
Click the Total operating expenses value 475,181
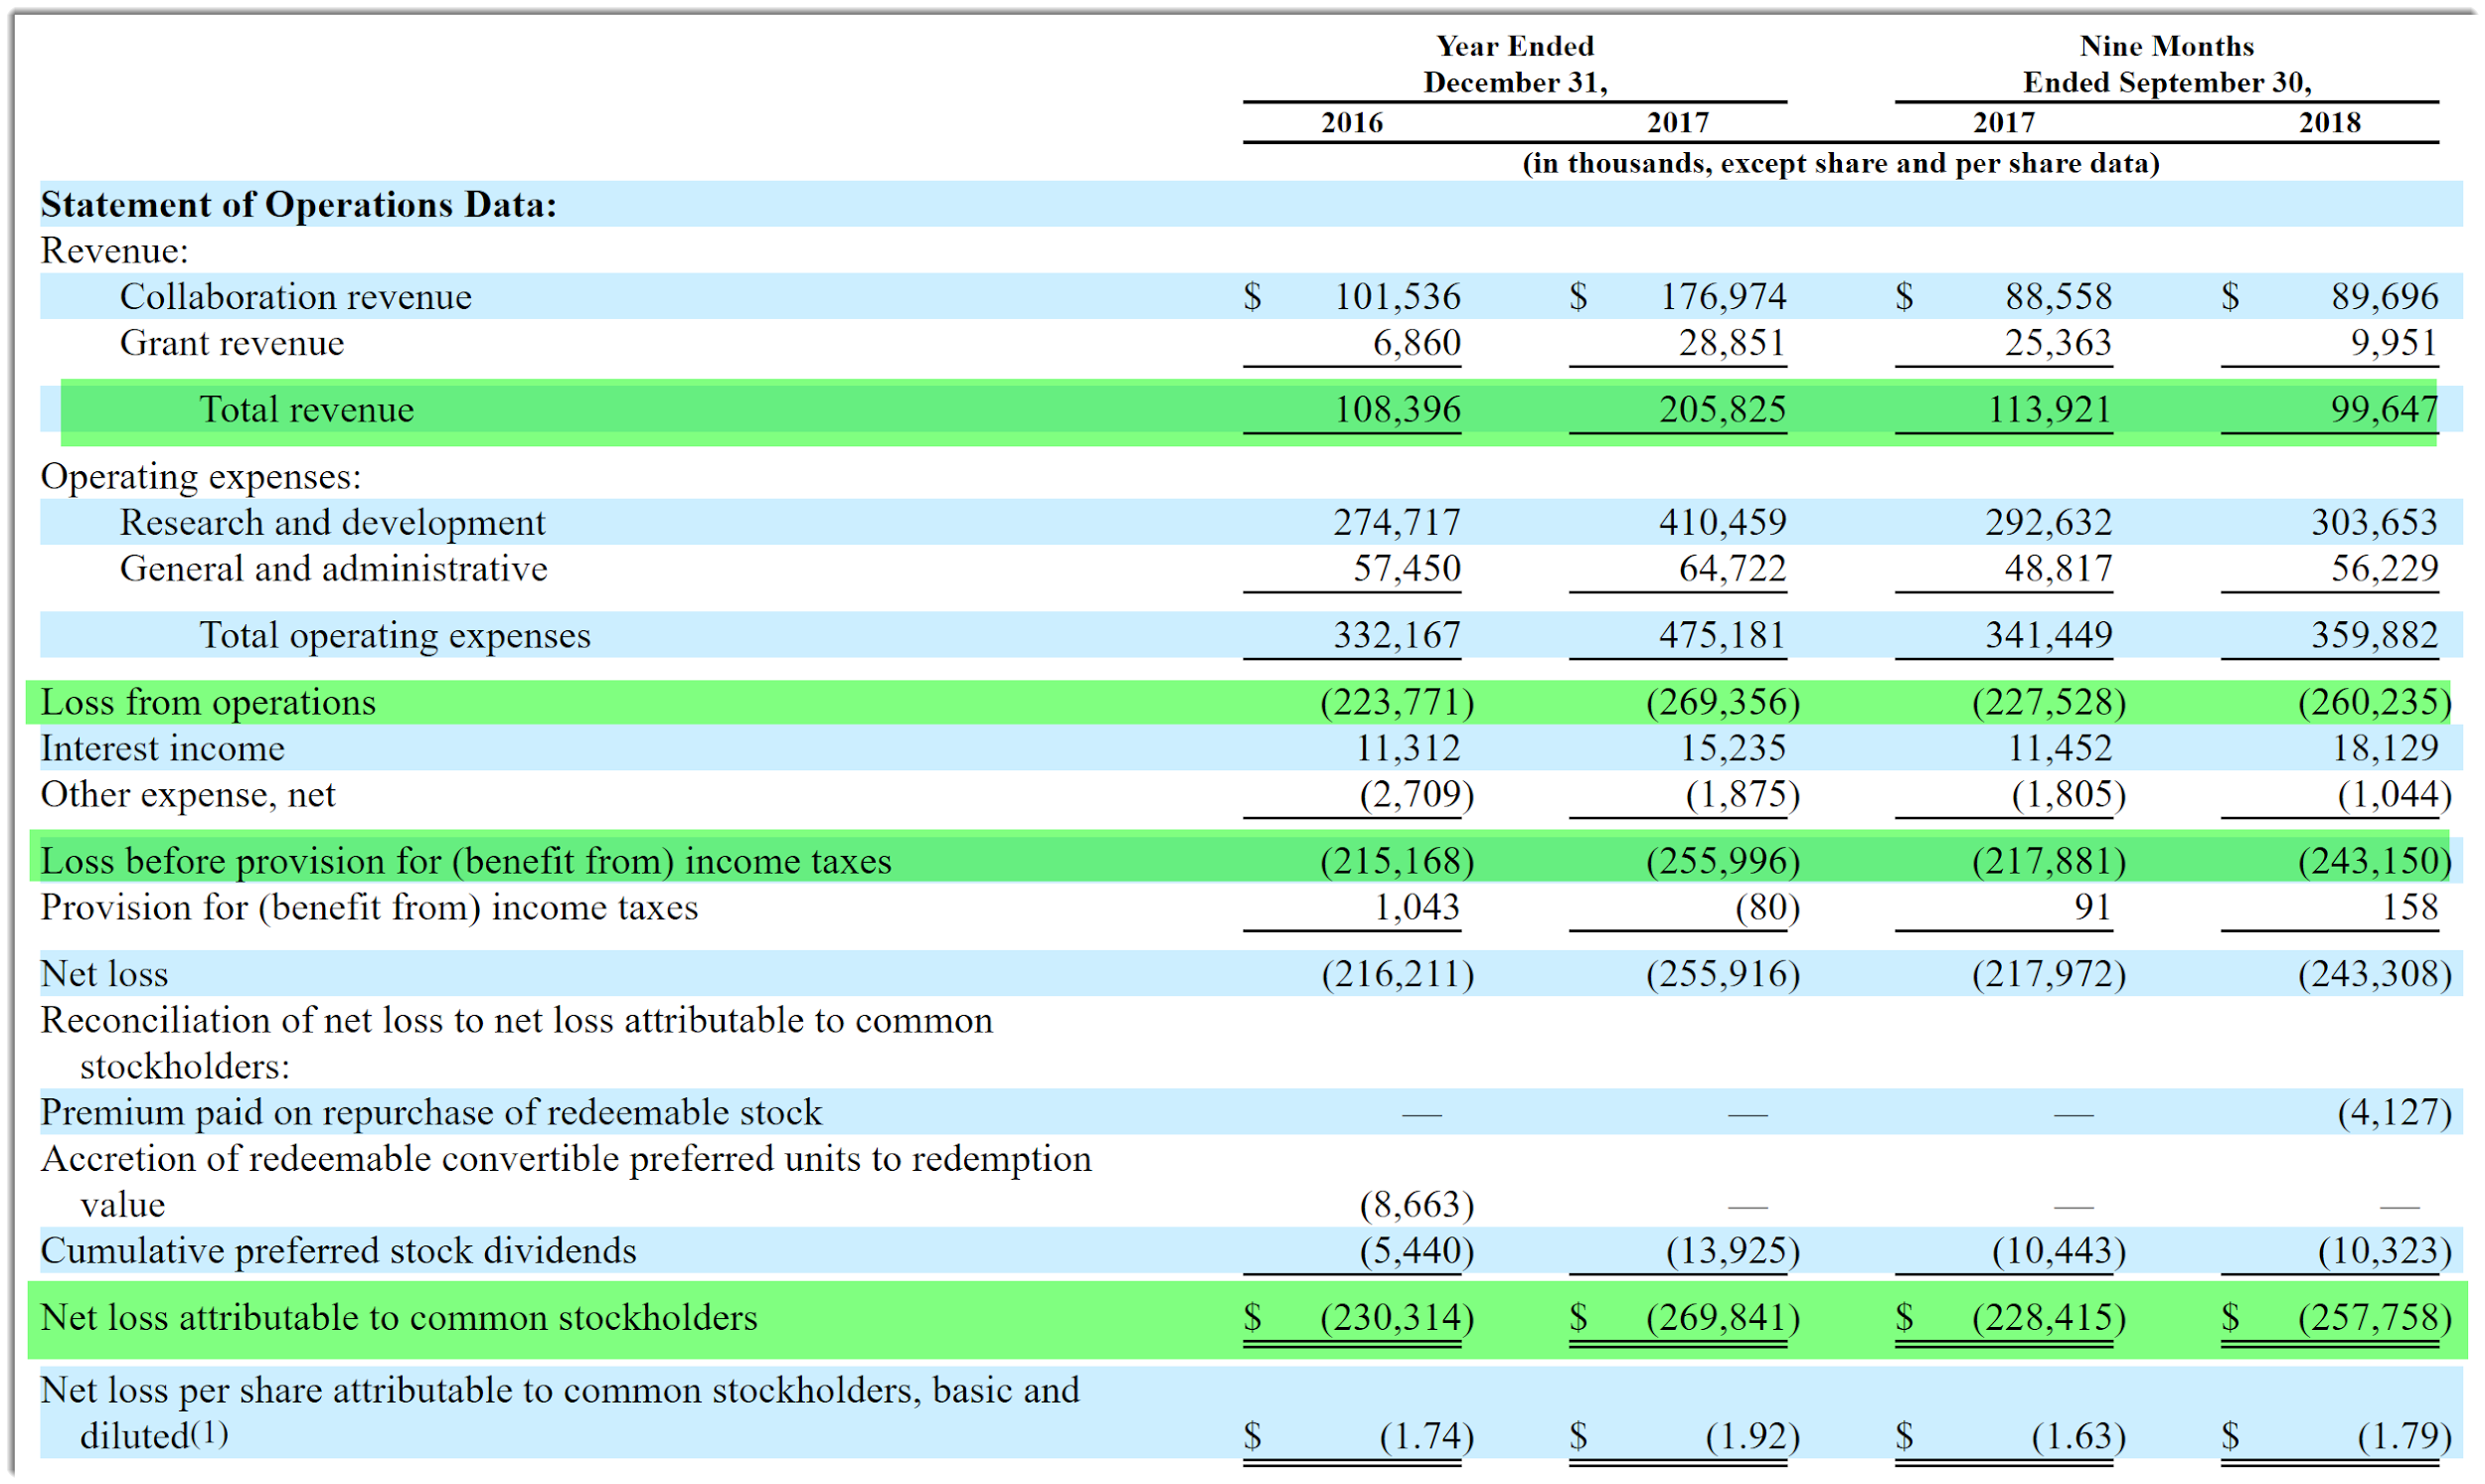(1722, 635)
